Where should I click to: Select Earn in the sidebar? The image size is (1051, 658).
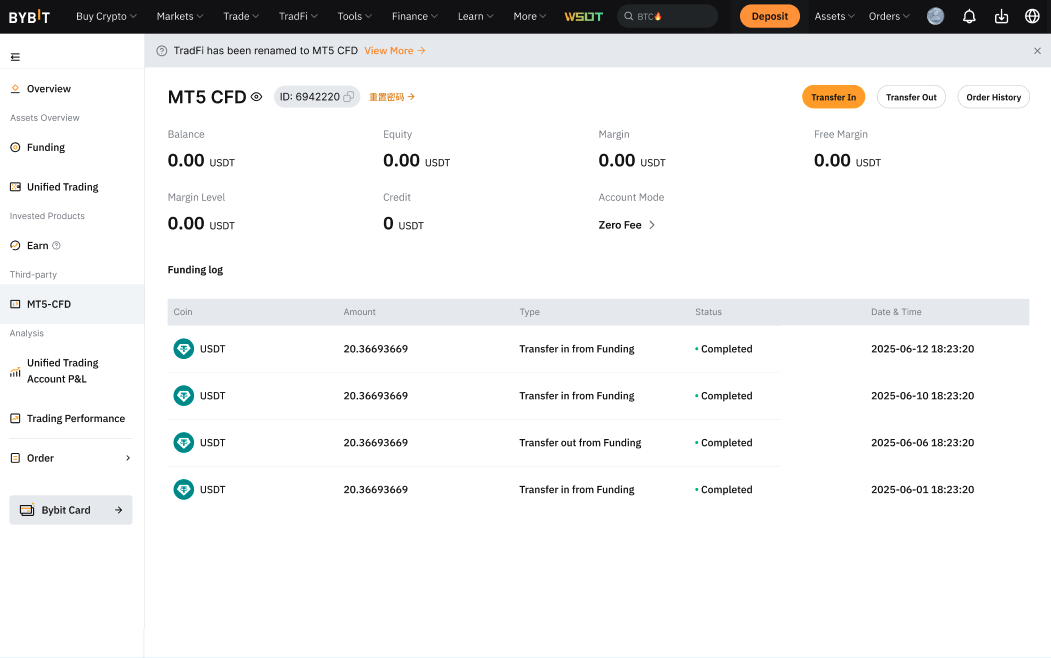[38, 246]
